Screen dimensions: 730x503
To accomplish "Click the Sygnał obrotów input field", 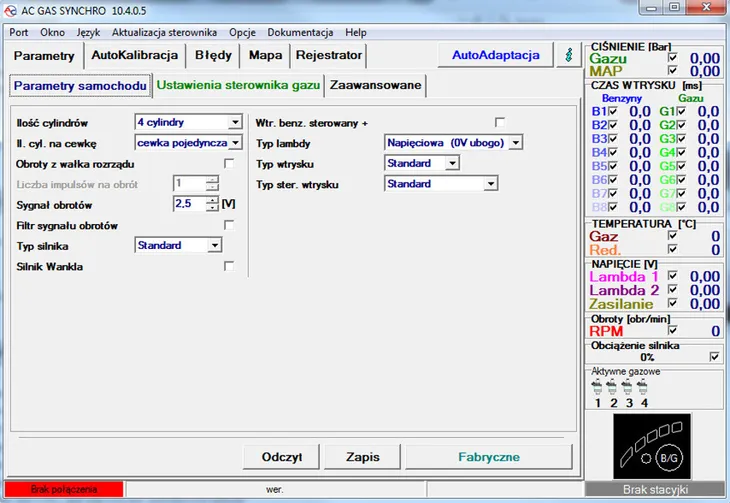I will coord(190,204).
